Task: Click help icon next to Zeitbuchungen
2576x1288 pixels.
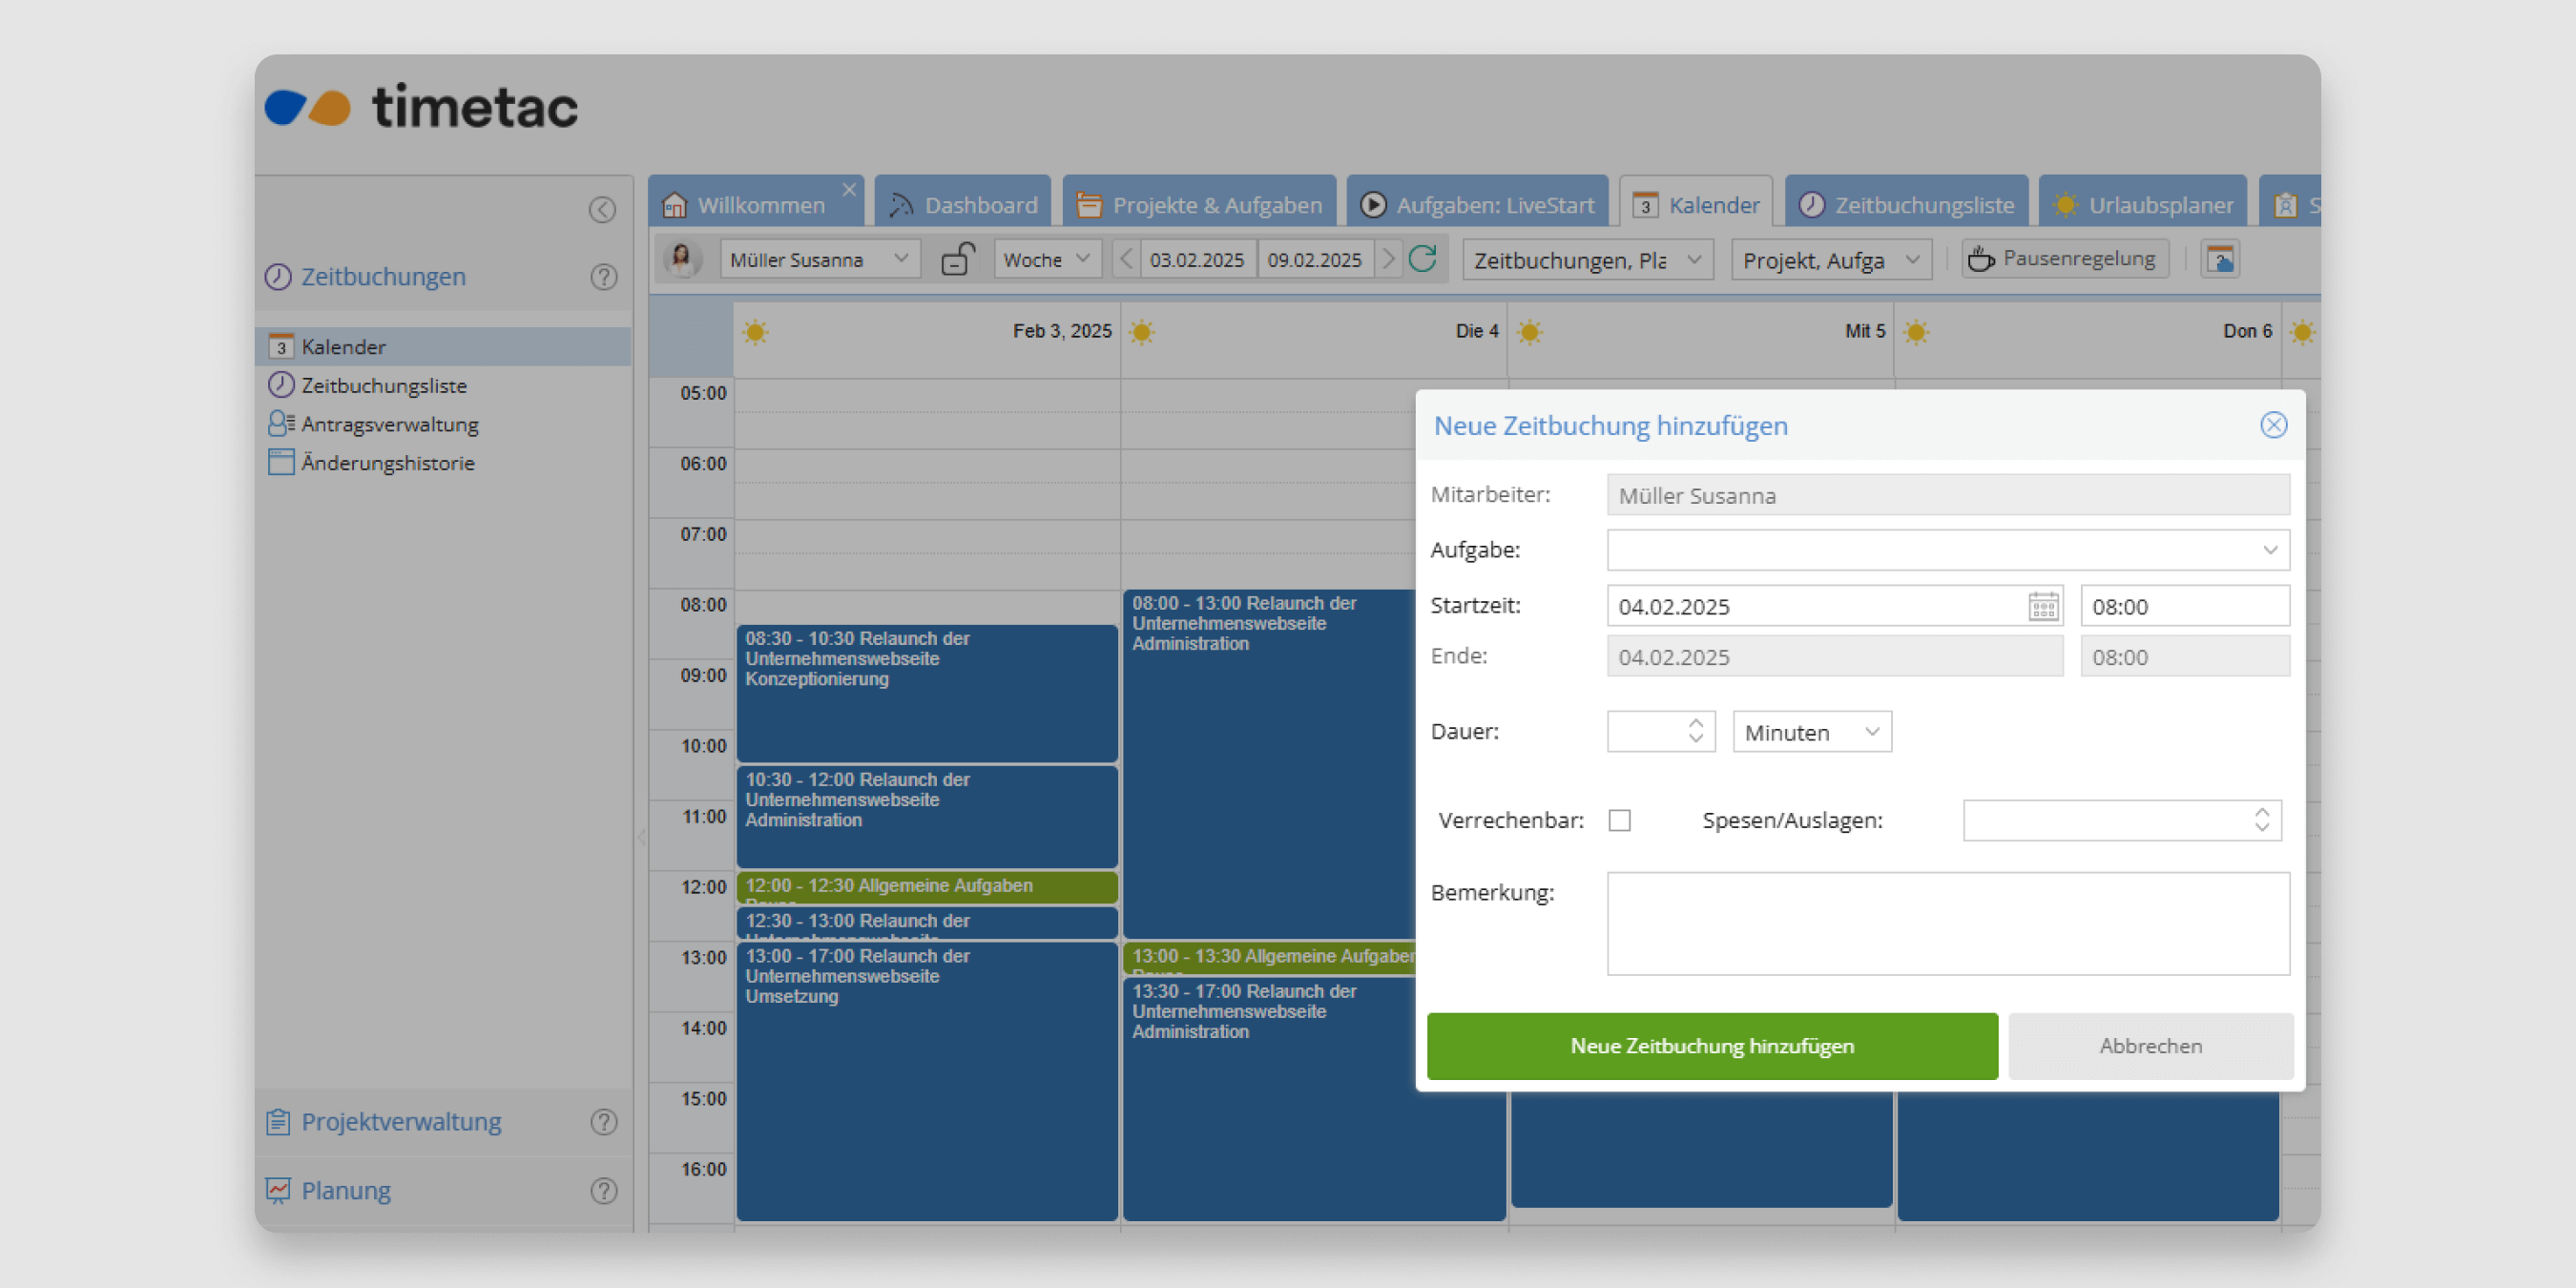Action: click(603, 277)
